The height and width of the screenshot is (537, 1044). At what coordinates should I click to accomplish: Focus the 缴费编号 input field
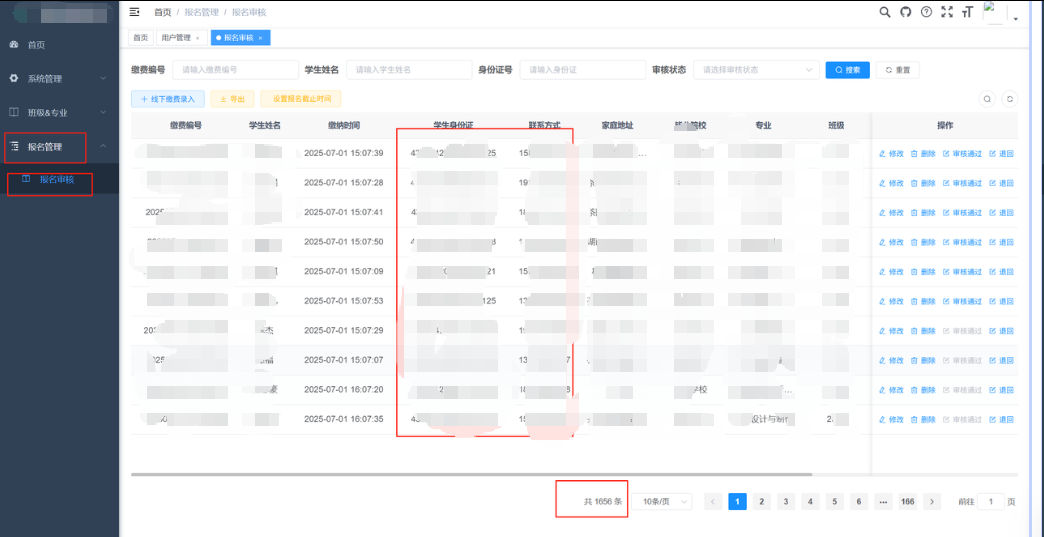(x=236, y=70)
